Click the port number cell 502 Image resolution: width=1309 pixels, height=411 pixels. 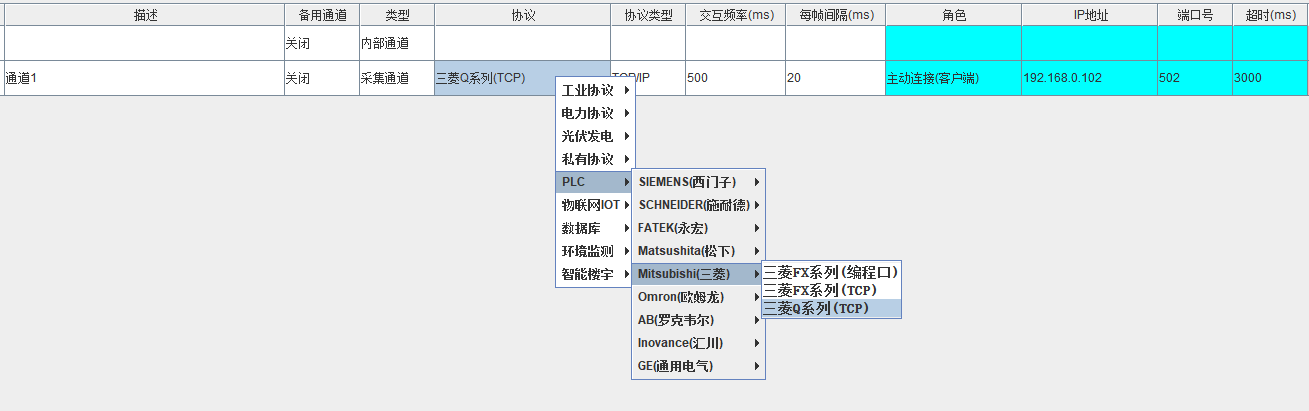1193,78
